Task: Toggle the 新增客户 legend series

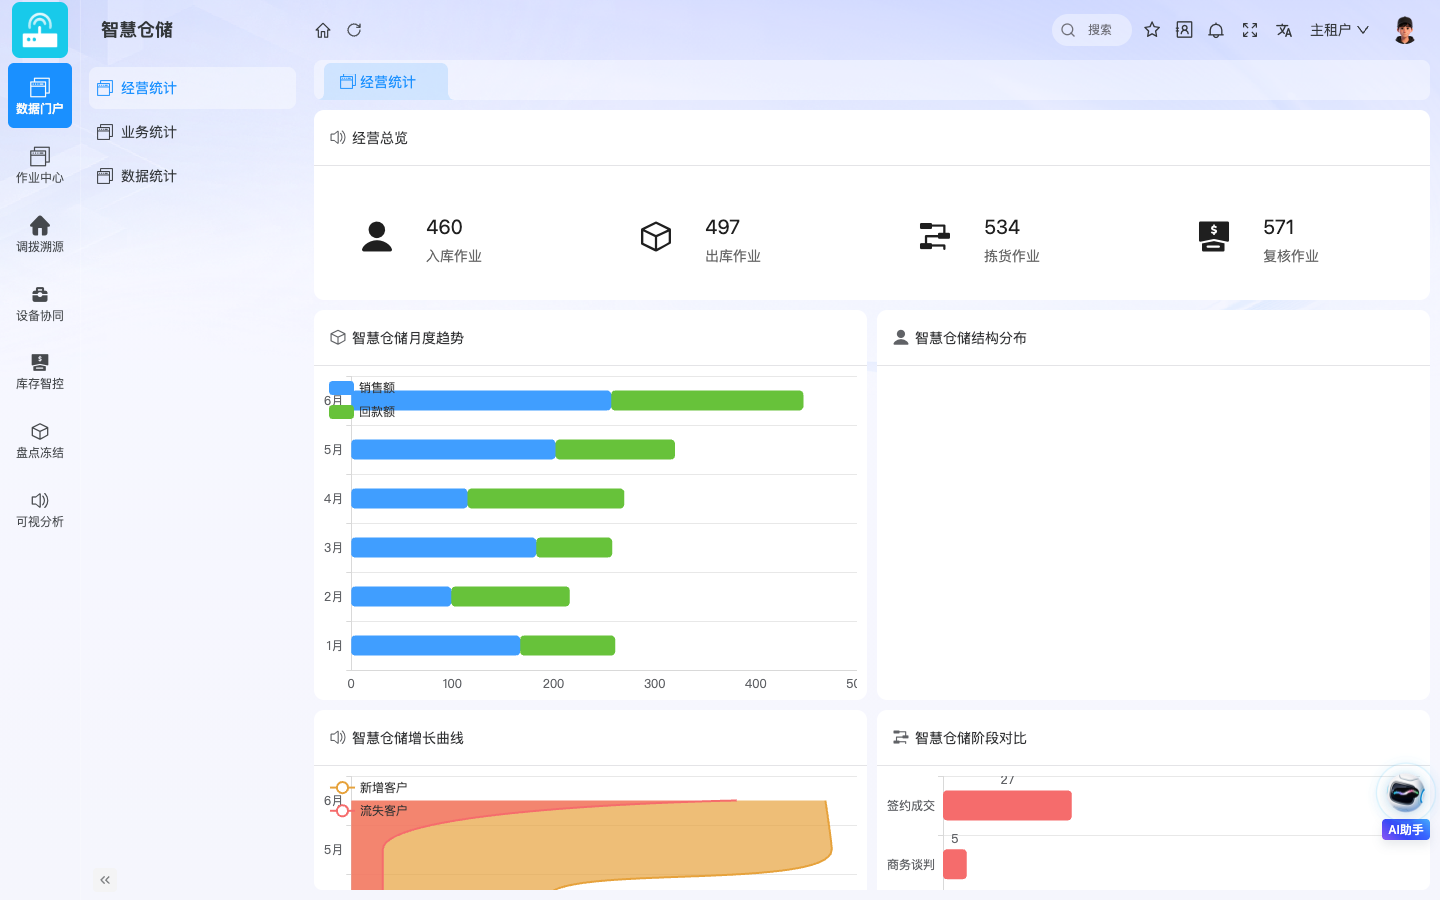Action: coord(368,787)
